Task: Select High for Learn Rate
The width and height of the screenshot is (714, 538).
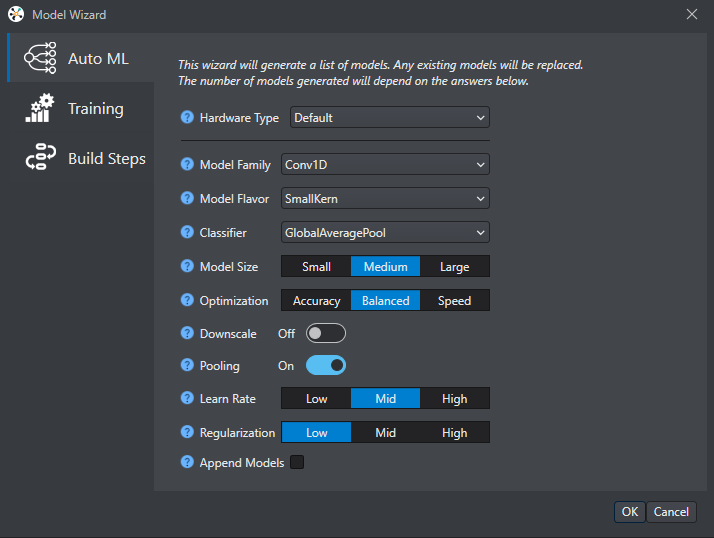Action: 454,399
